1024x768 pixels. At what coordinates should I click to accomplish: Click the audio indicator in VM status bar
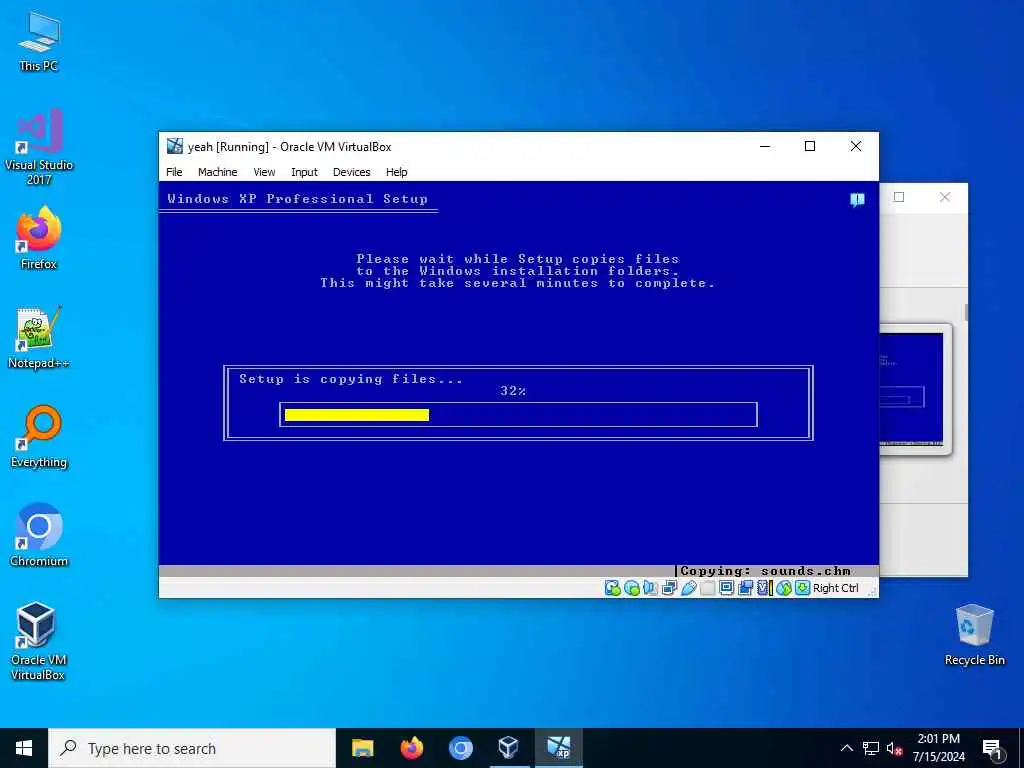pos(650,588)
